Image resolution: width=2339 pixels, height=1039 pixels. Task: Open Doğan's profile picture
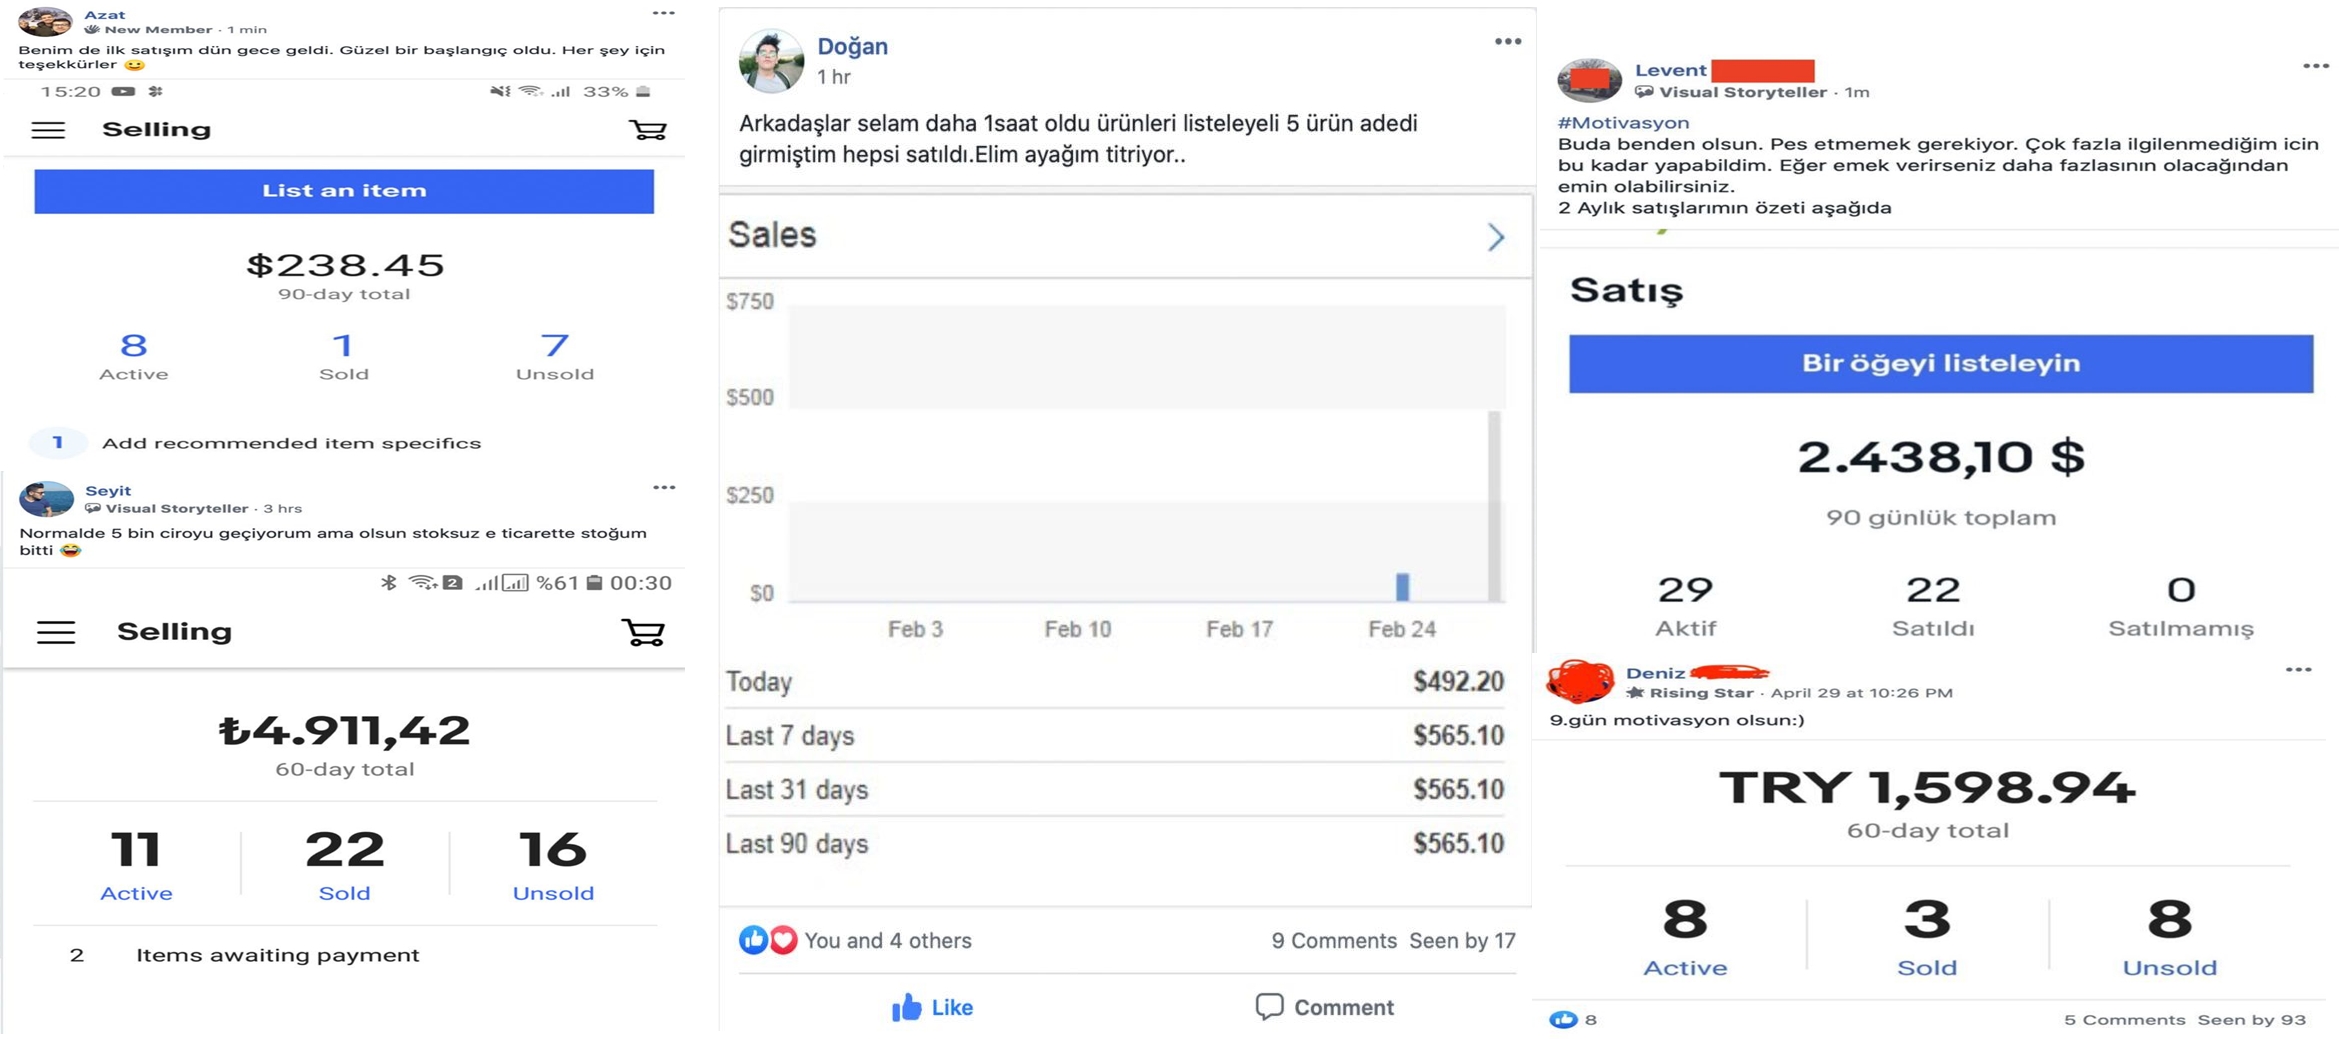point(771,61)
